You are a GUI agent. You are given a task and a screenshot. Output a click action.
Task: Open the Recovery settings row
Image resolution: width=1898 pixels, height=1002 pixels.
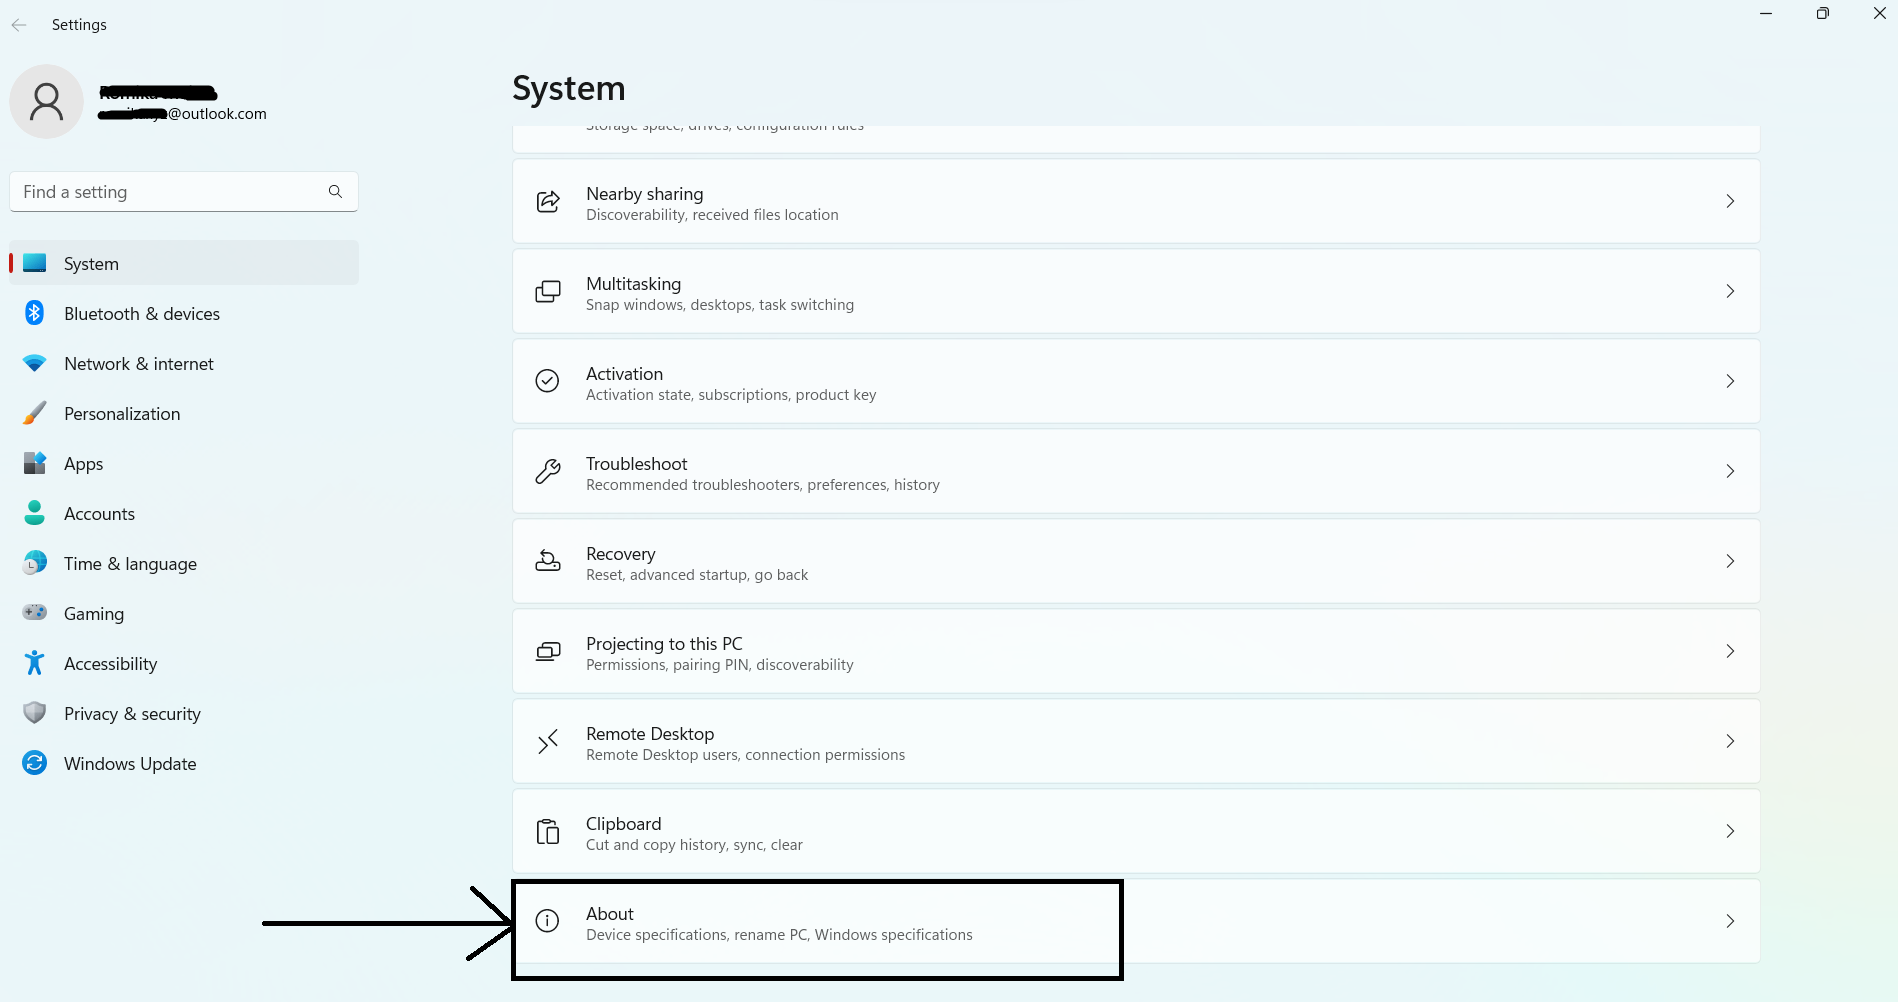(1135, 561)
